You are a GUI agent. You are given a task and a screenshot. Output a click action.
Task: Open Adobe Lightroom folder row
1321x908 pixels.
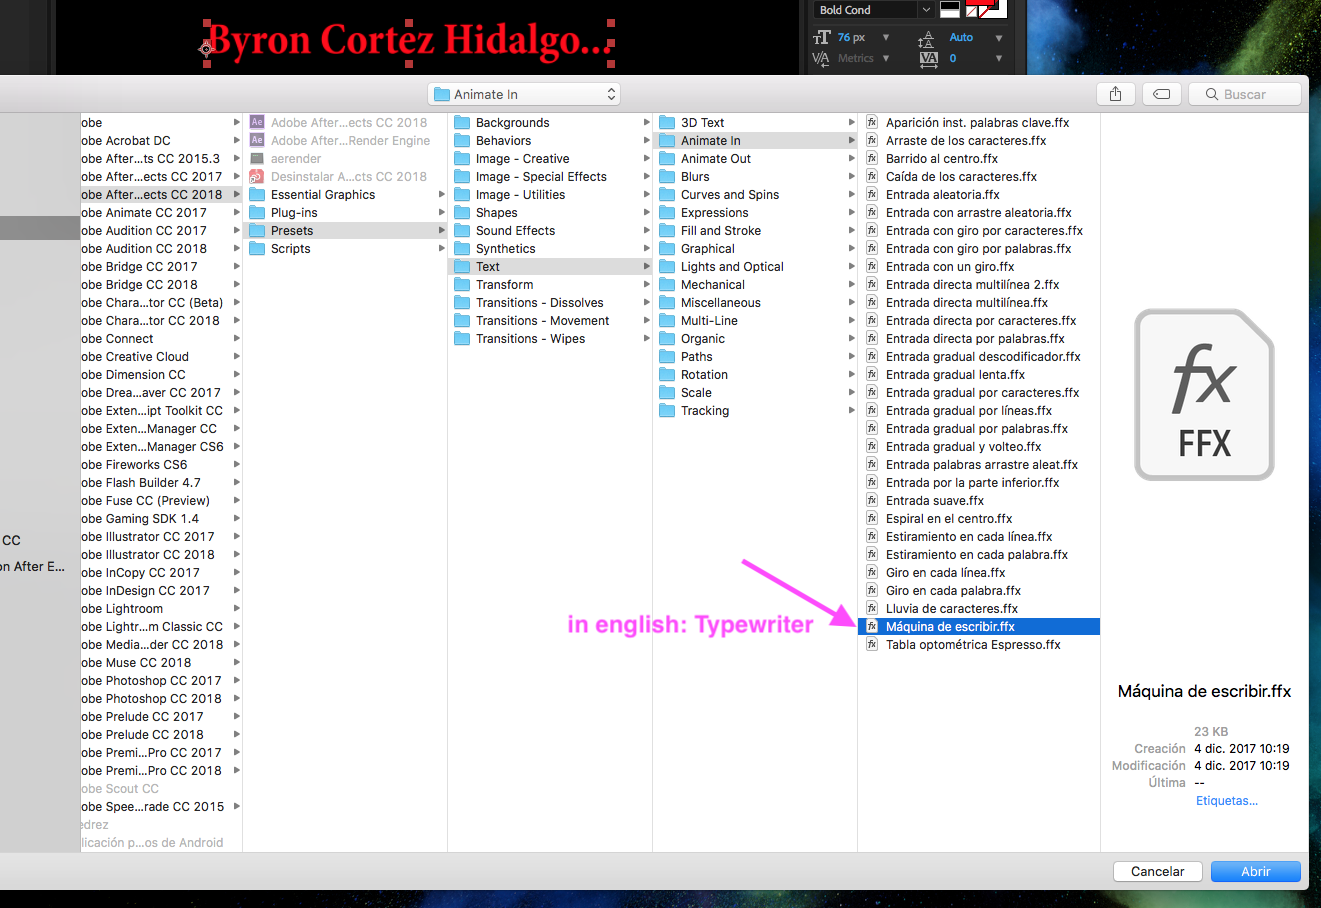click(161, 609)
